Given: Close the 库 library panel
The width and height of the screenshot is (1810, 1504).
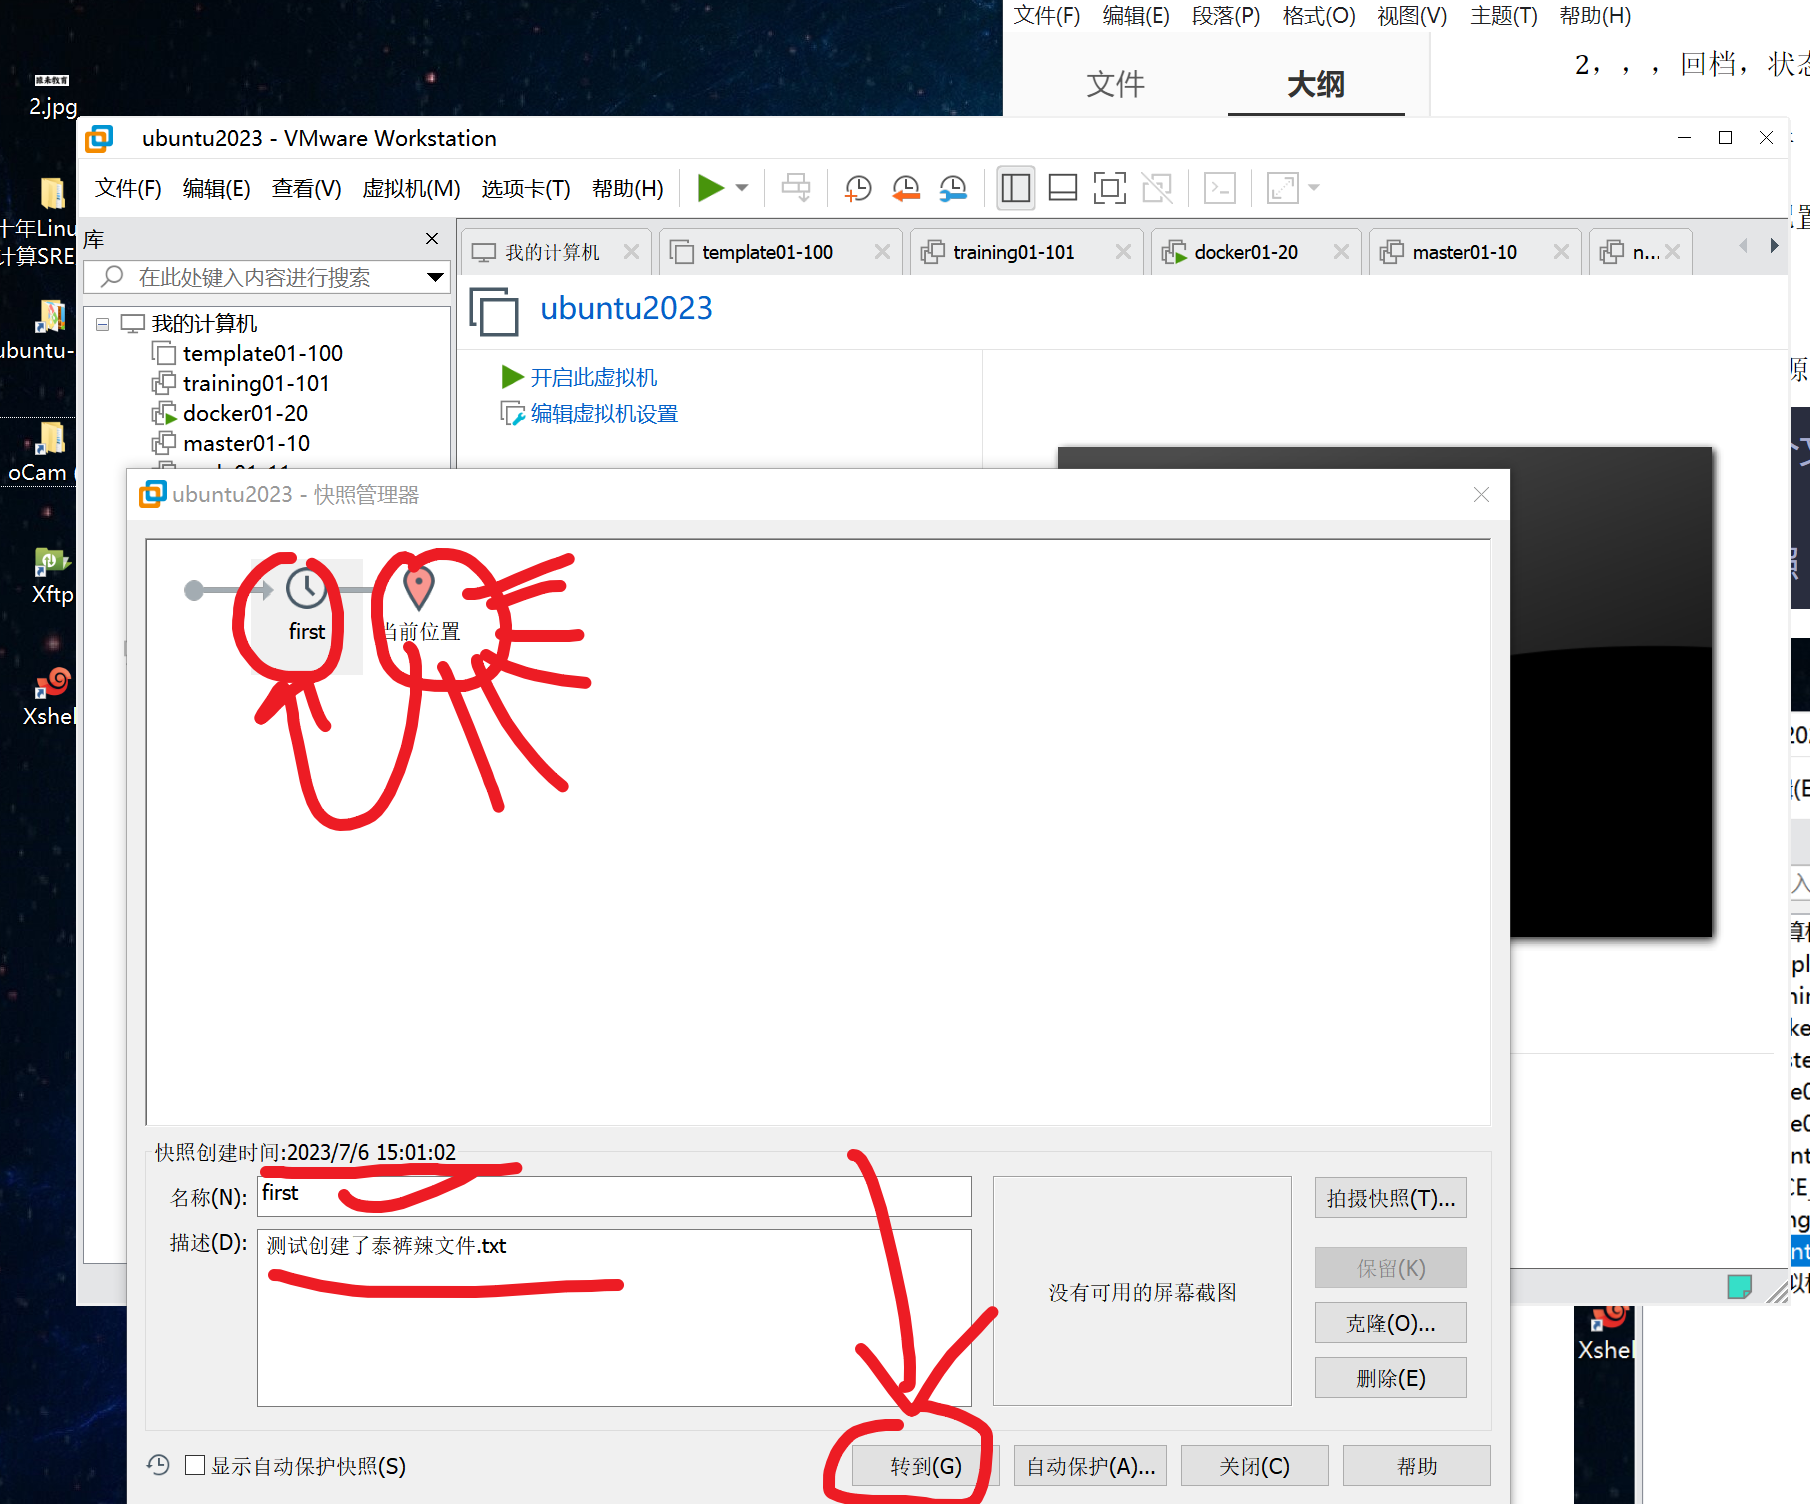Looking at the screenshot, I should 432,238.
